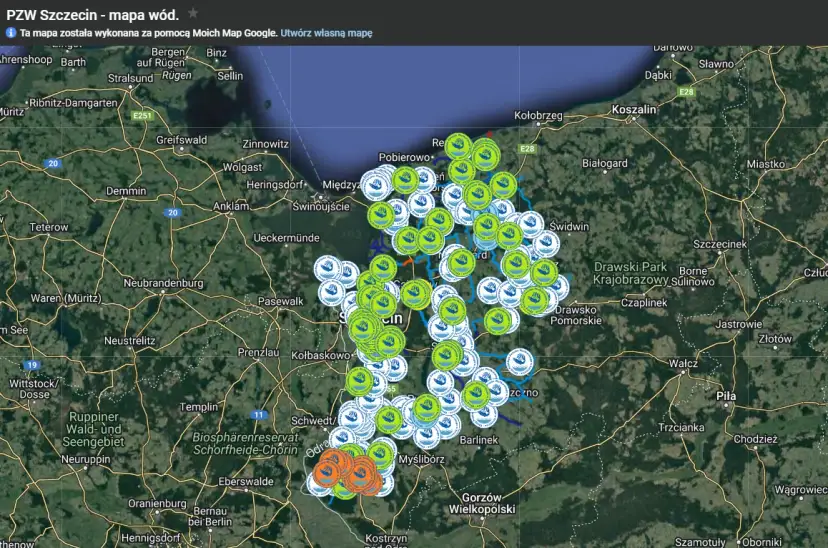The height and width of the screenshot is (548, 828).
Task: Select route 11 shield near Schwedt
Action: tap(260, 414)
